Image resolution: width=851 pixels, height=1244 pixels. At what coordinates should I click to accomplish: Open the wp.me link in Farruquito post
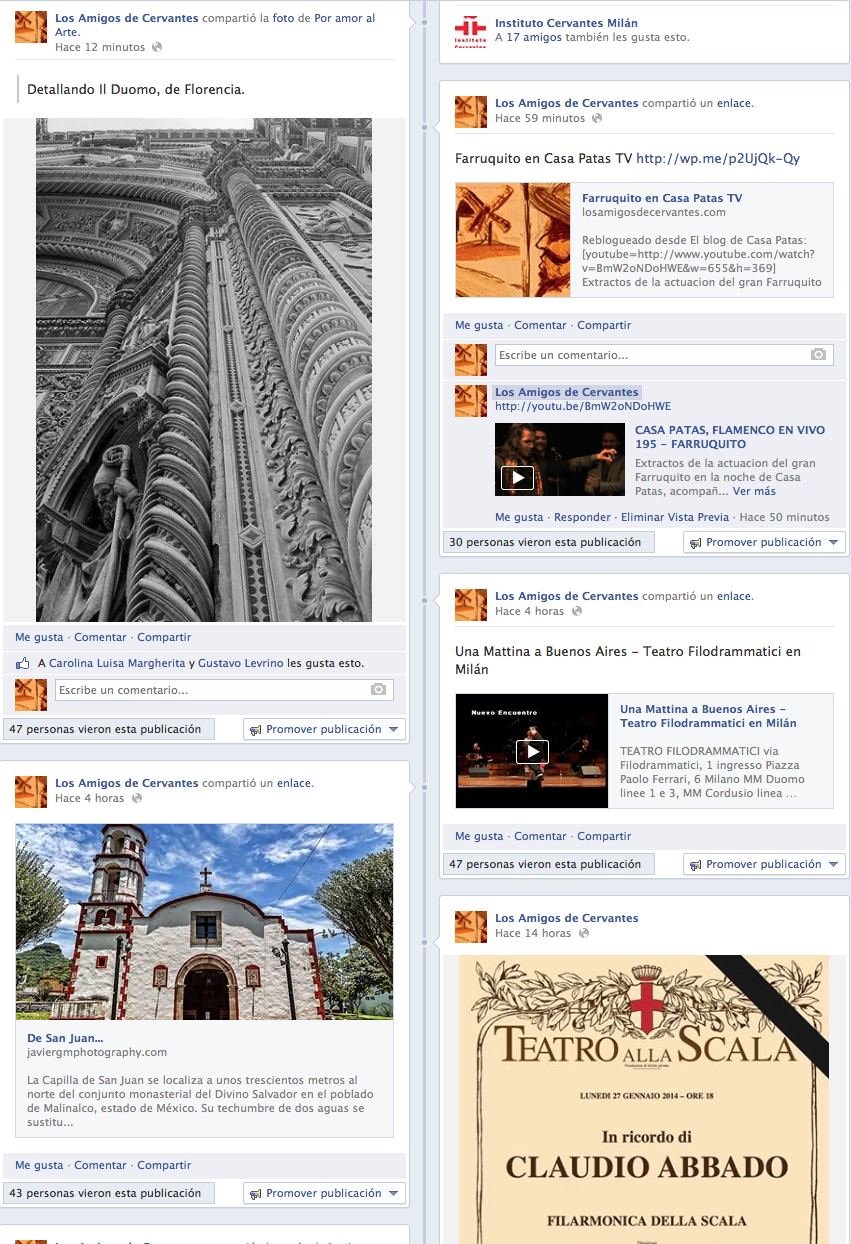[x=717, y=158]
